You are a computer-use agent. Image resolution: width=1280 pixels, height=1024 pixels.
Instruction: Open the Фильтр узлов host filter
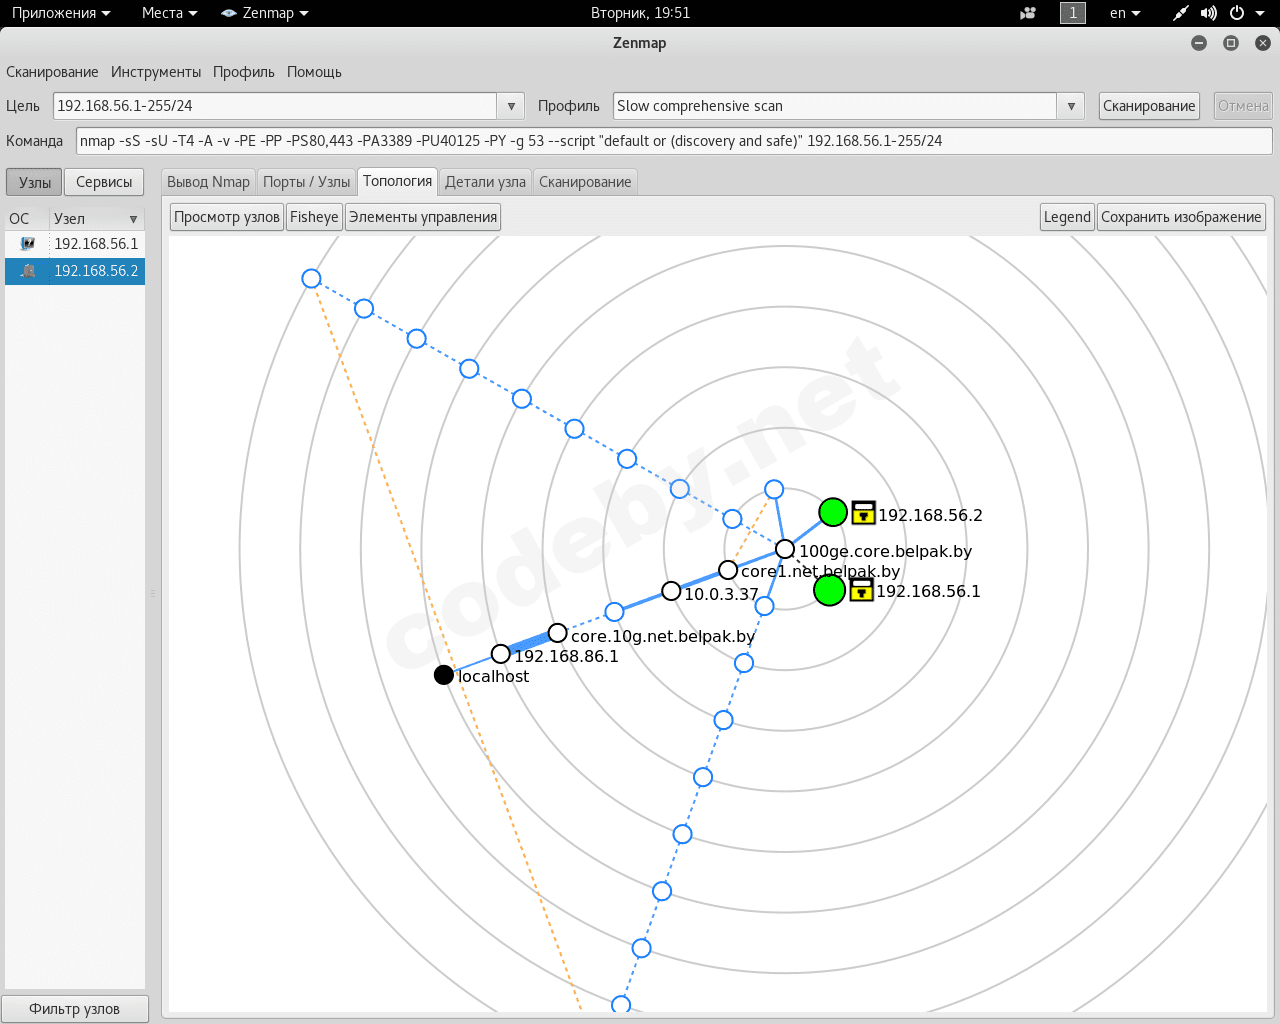(75, 1009)
